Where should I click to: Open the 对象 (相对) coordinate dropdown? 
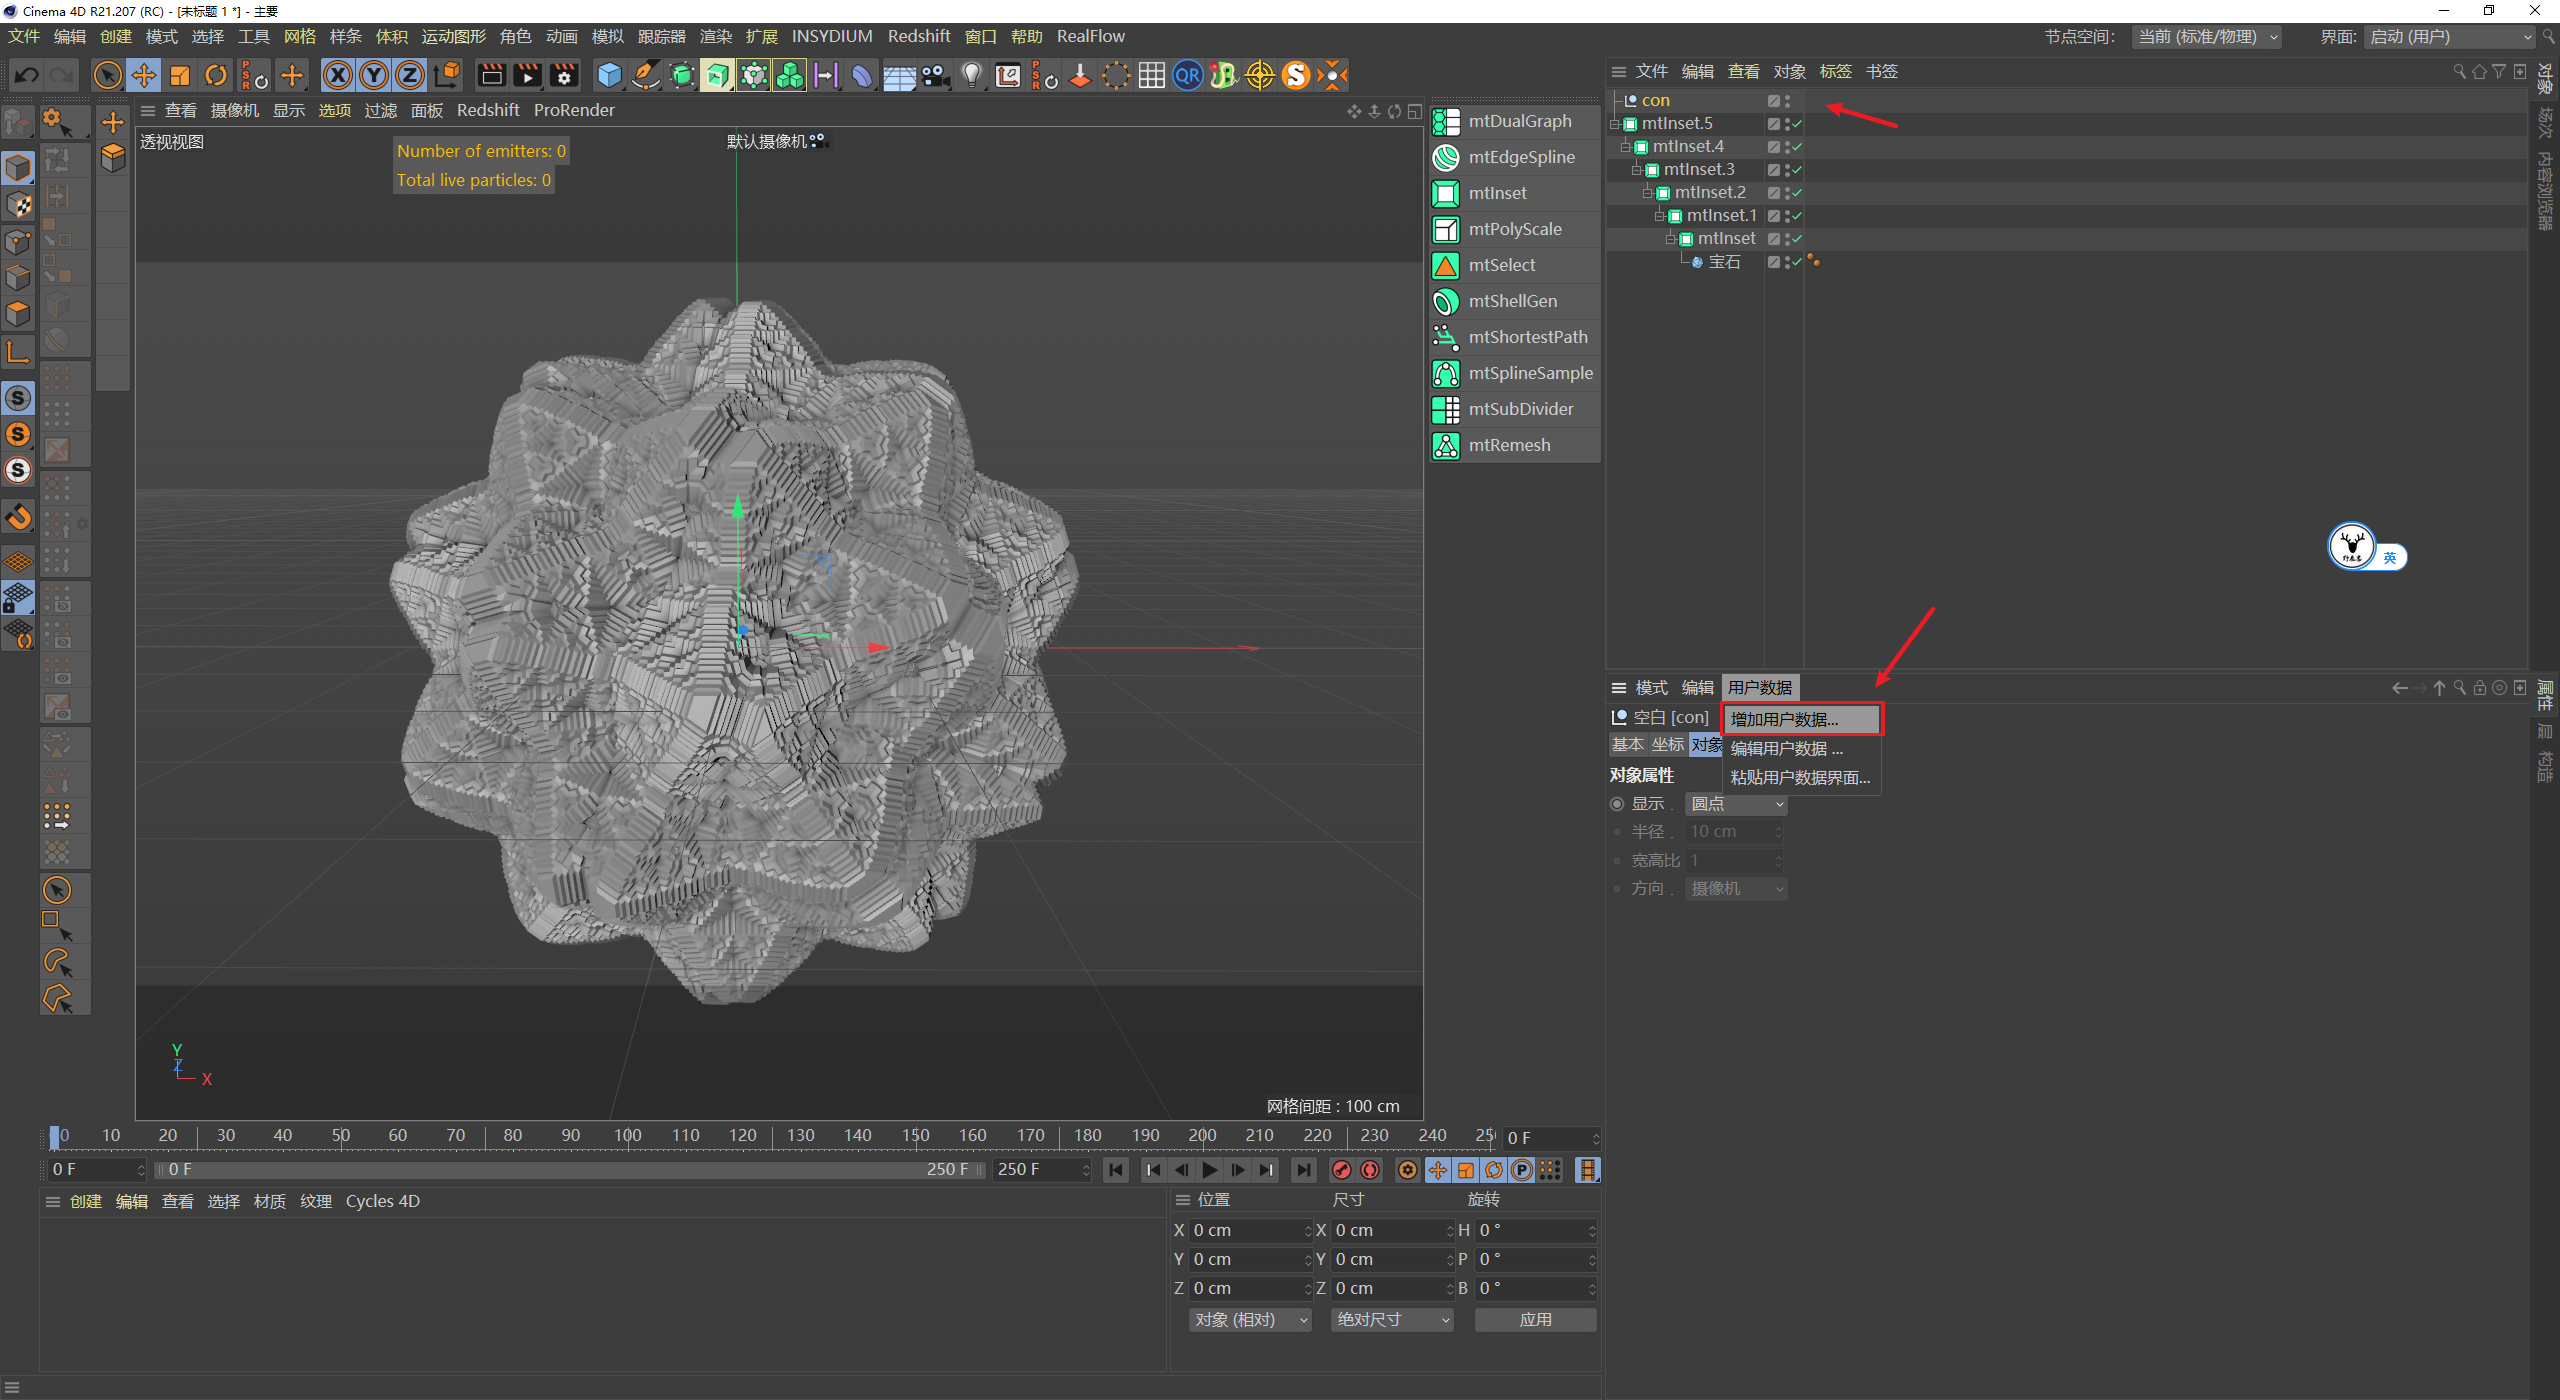pos(1250,1320)
